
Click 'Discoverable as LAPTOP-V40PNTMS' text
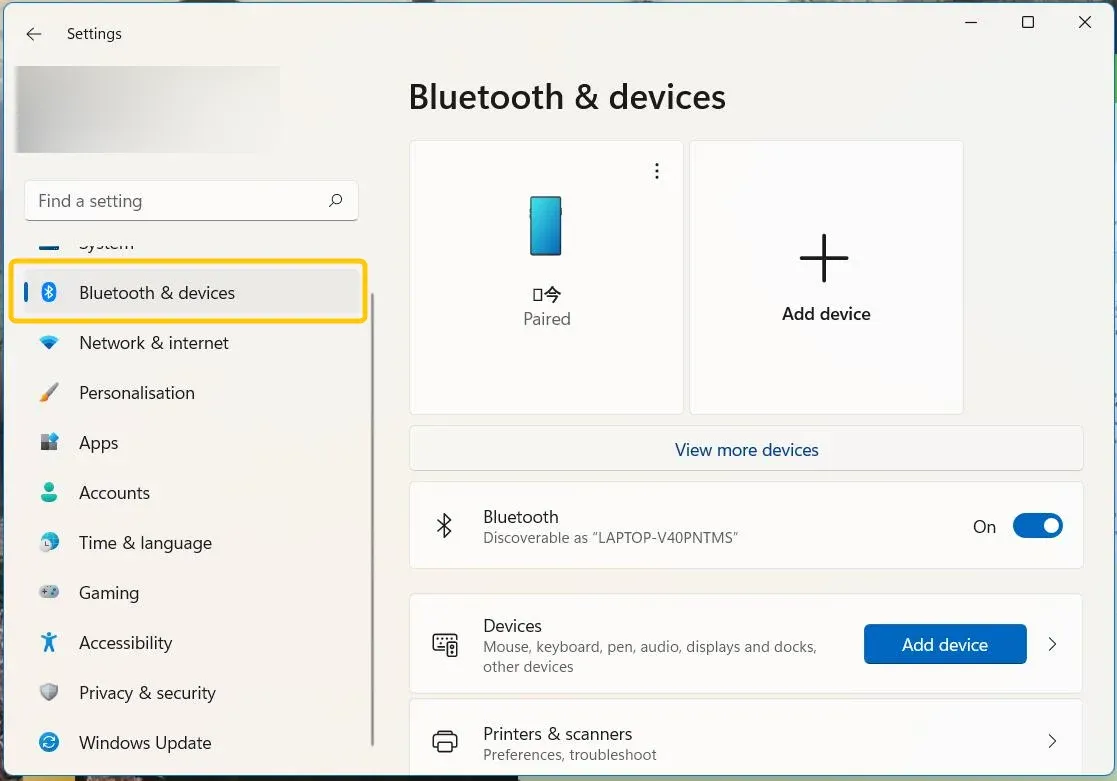(x=611, y=537)
